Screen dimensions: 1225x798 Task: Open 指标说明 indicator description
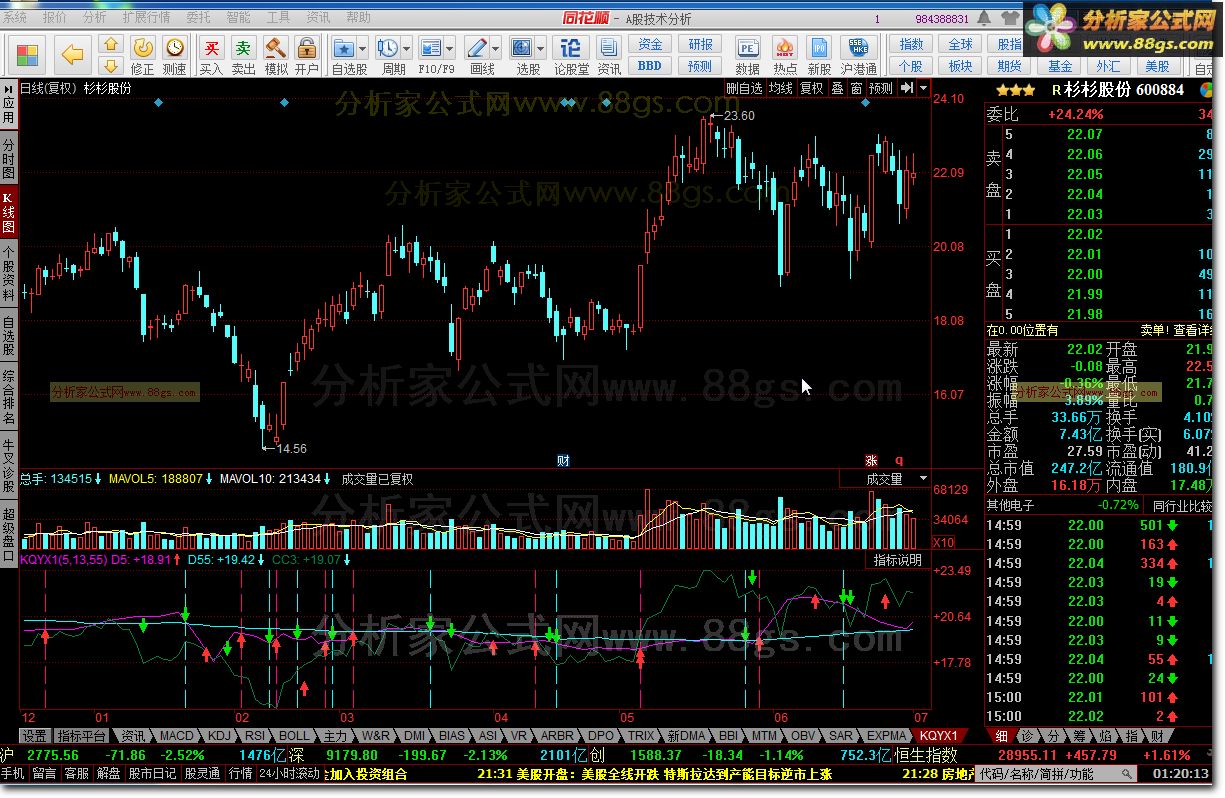pyautogui.click(x=898, y=560)
